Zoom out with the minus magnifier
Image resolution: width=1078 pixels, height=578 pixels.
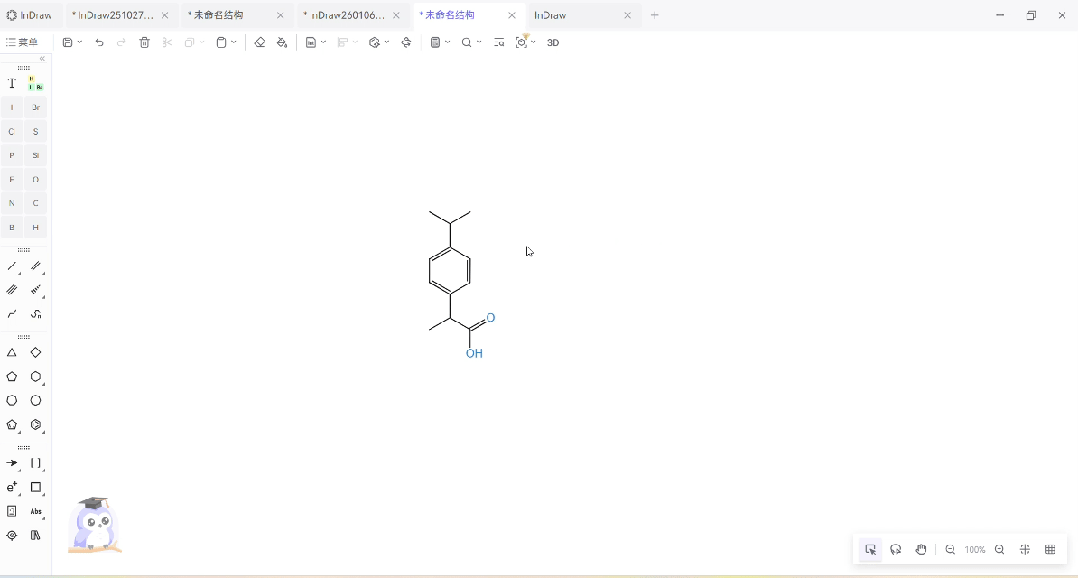coord(950,550)
